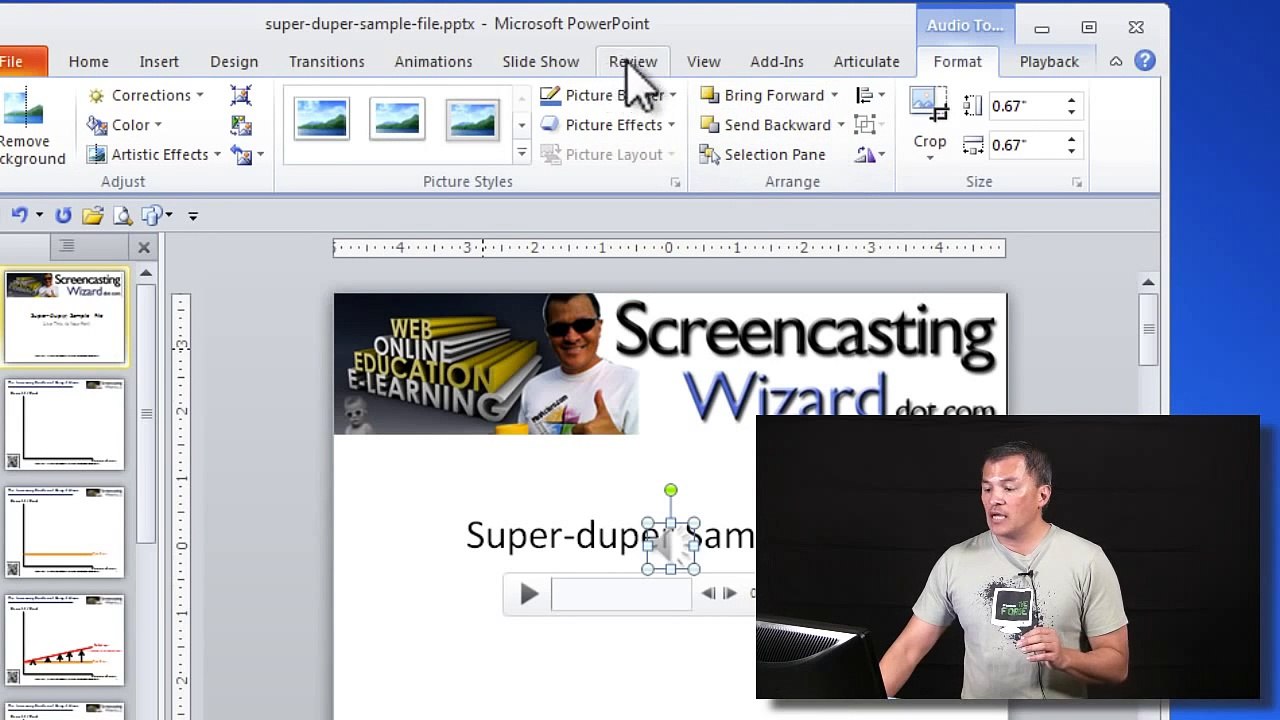Increase the shape width value
The width and height of the screenshot is (1280, 720).
(1071, 139)
